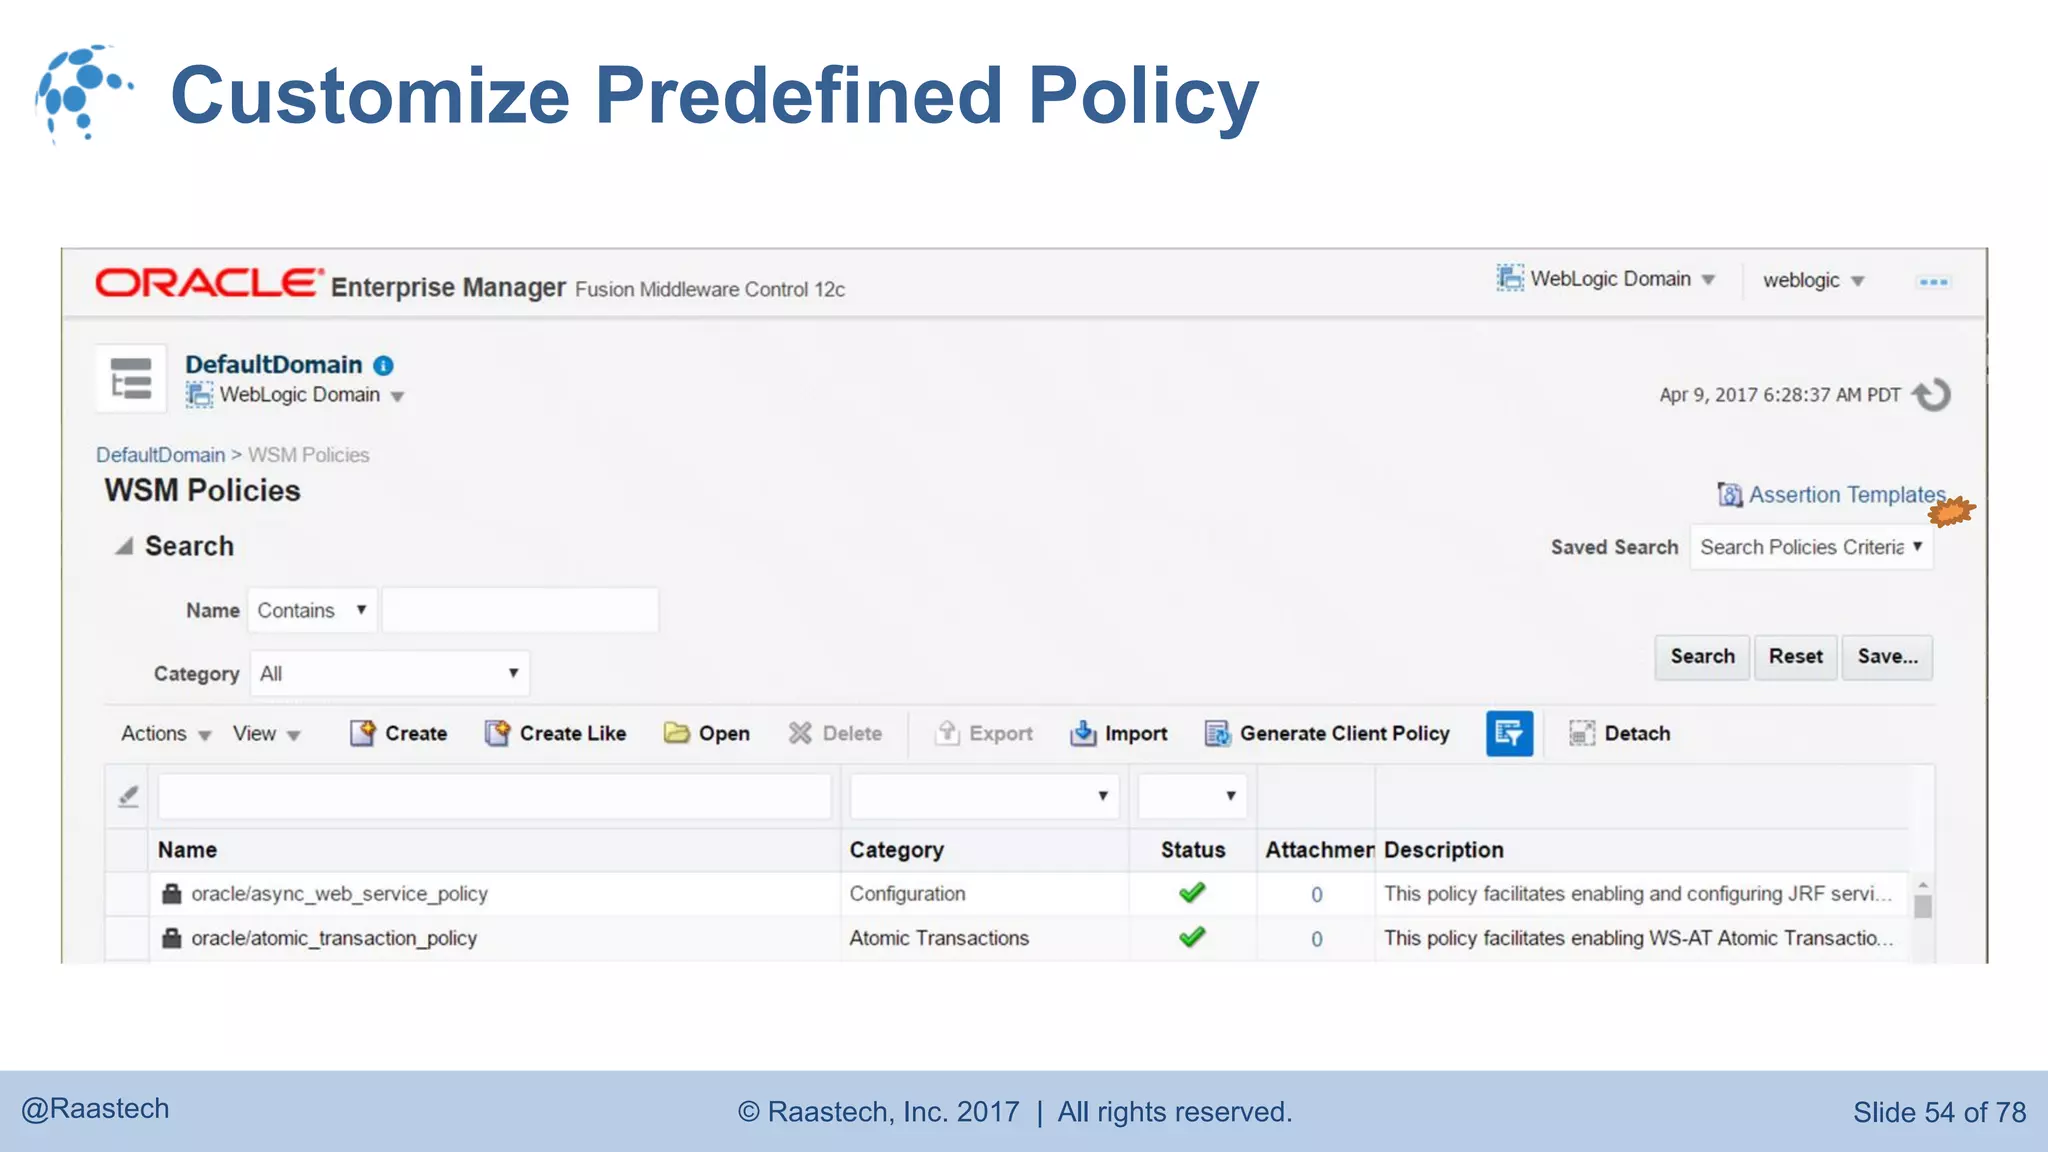Viewport: 2048px width, 1152px height.
Task: Select the oracle/async_web_service_policy row
Action: pos(1007,894)
